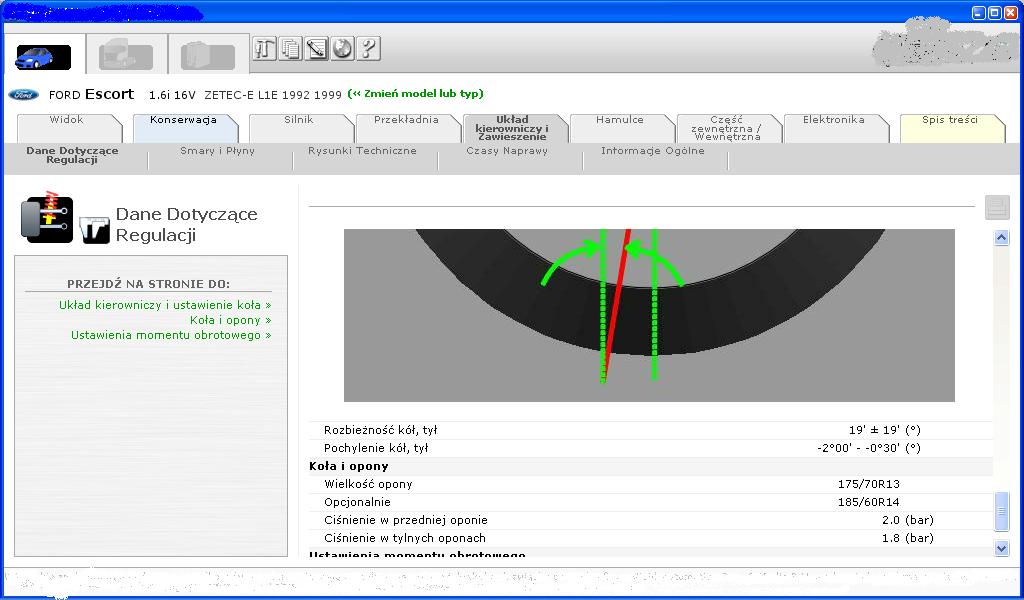Select the Smary i Płyny subtab
Screen dimensions: 1024x600
pyautogui.click(x=217, y=151)
